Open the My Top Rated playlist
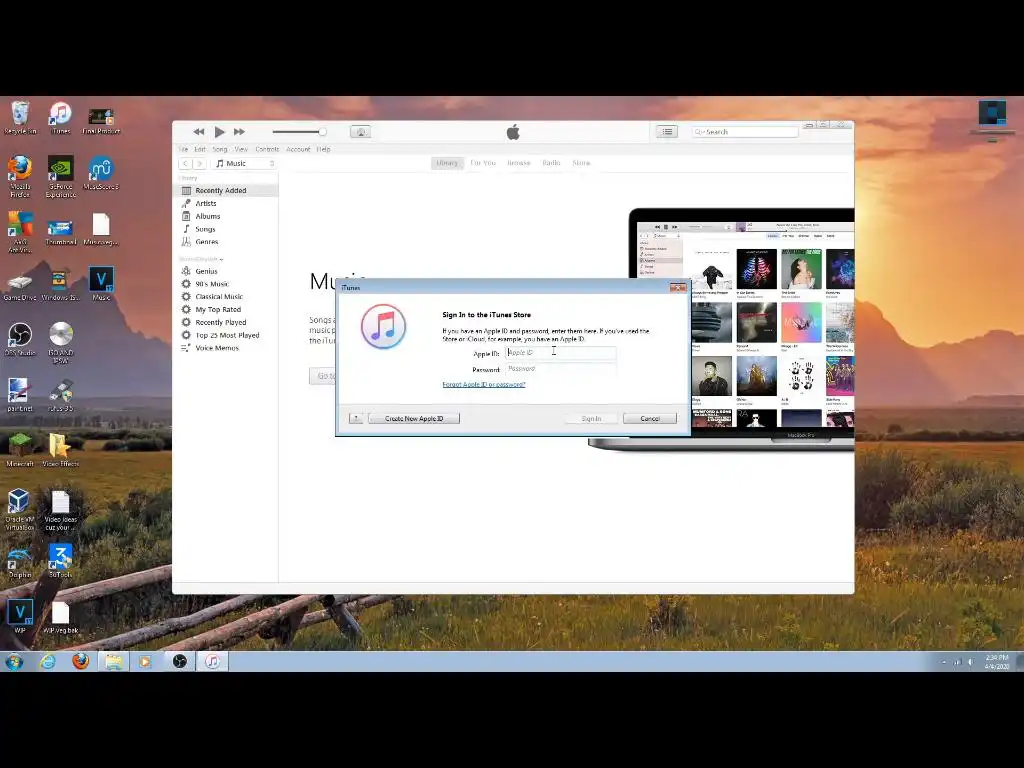The height and width of the screenshot is (768, 1024). (x=227, y=310)
